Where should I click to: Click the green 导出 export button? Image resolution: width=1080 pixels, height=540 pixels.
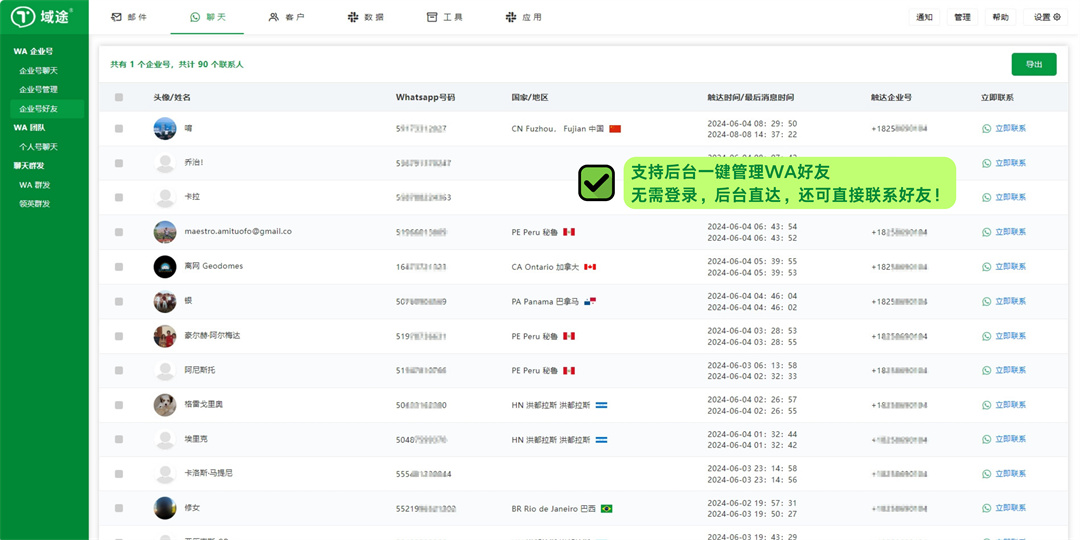1033,64
